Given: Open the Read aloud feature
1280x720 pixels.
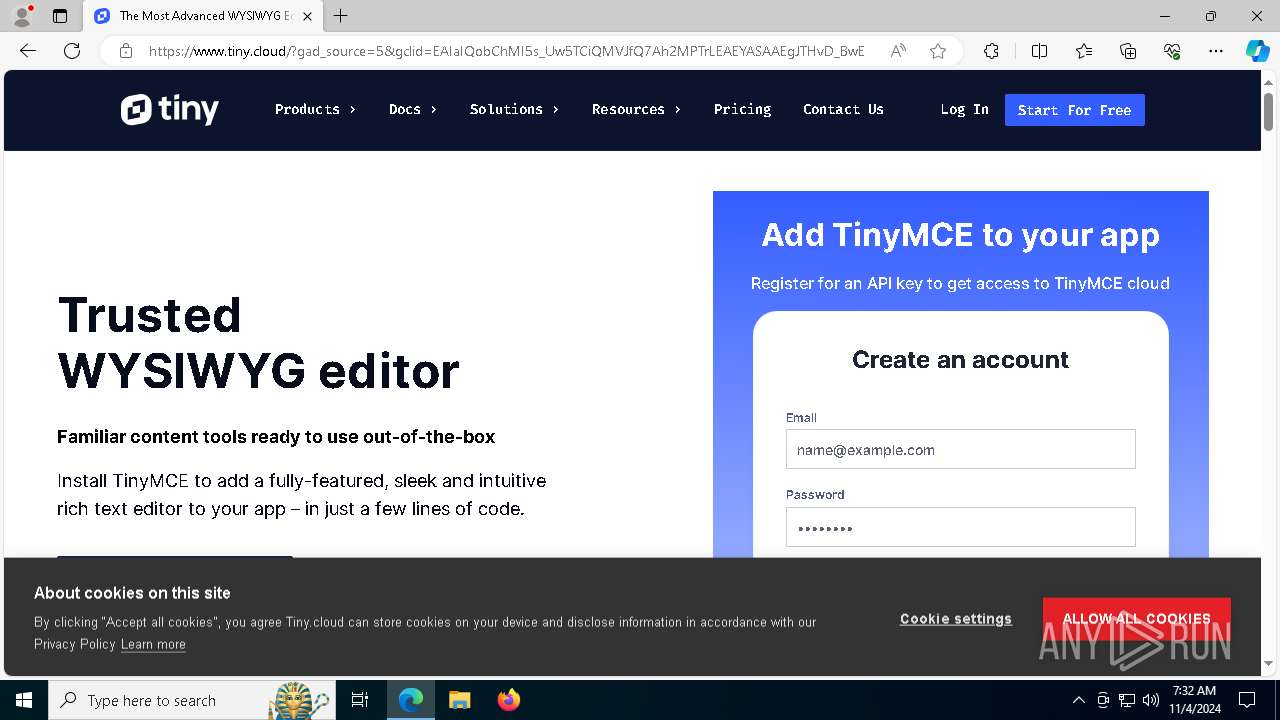Looking at the screenshot, I should tap(898, 51).
